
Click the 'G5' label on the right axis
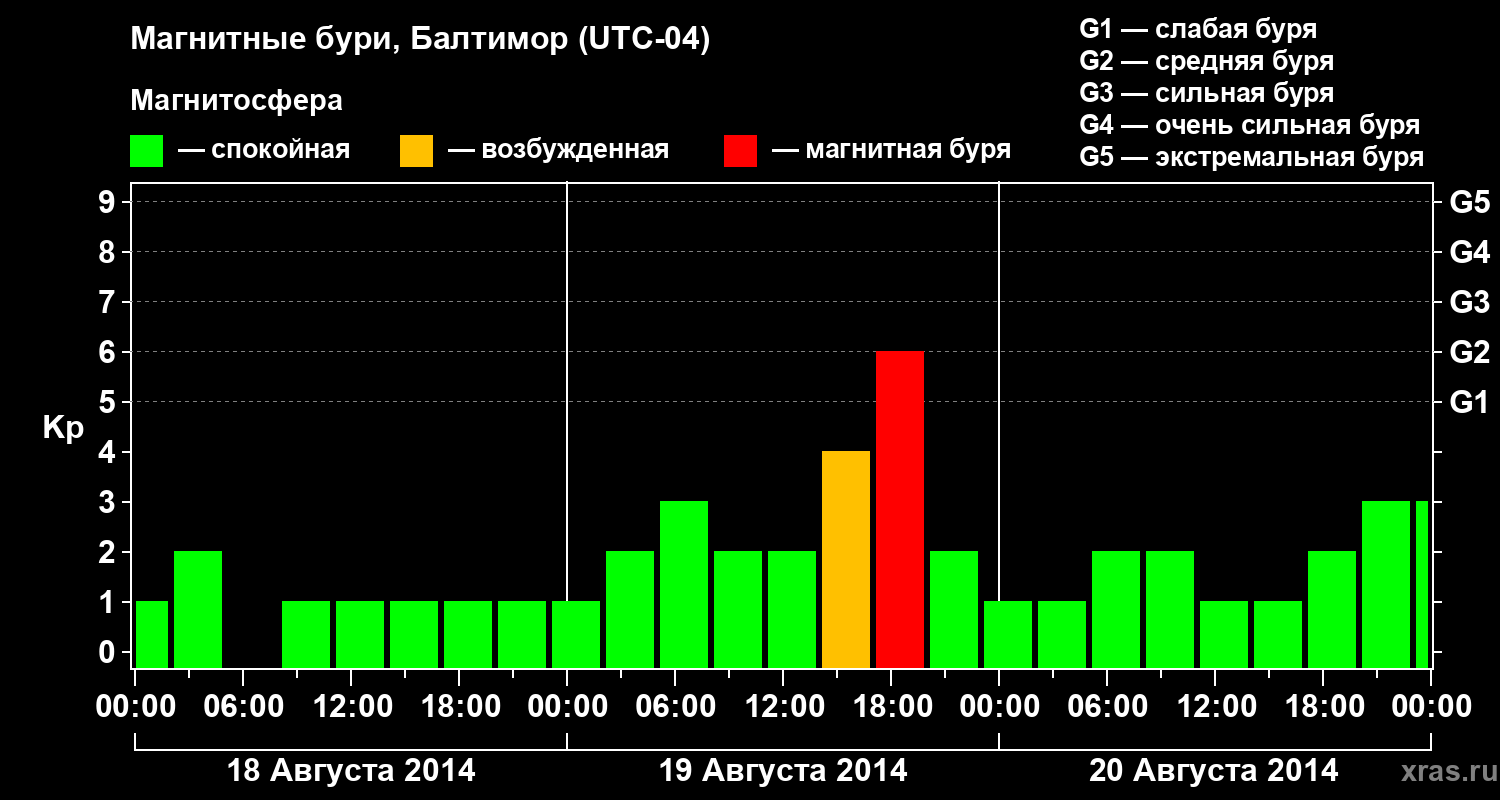point(1470,202)
